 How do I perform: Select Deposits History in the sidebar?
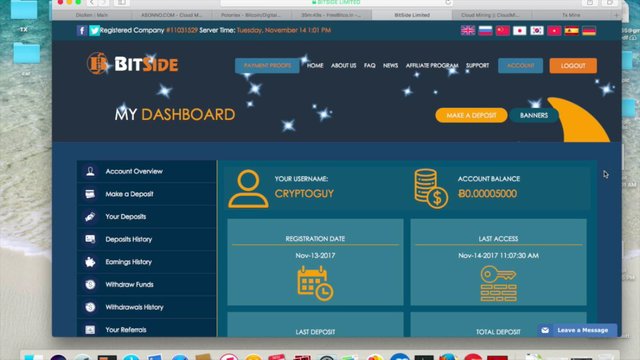[x=147, y=239]
